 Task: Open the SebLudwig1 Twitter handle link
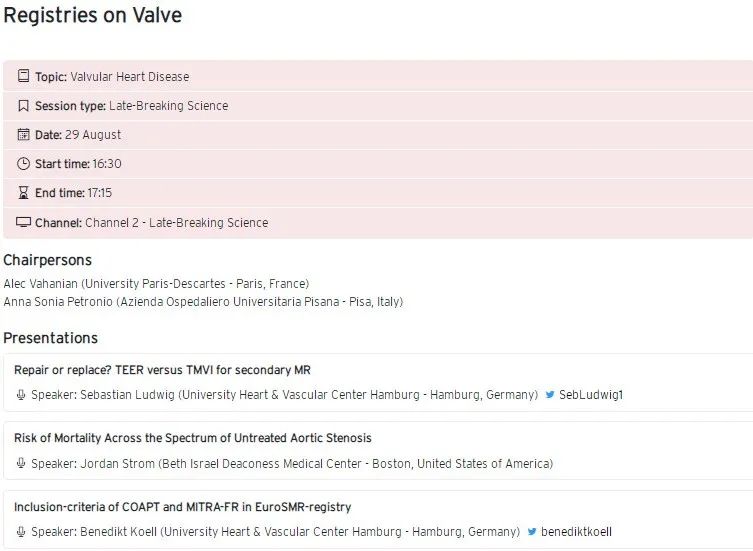coord(591,395)
